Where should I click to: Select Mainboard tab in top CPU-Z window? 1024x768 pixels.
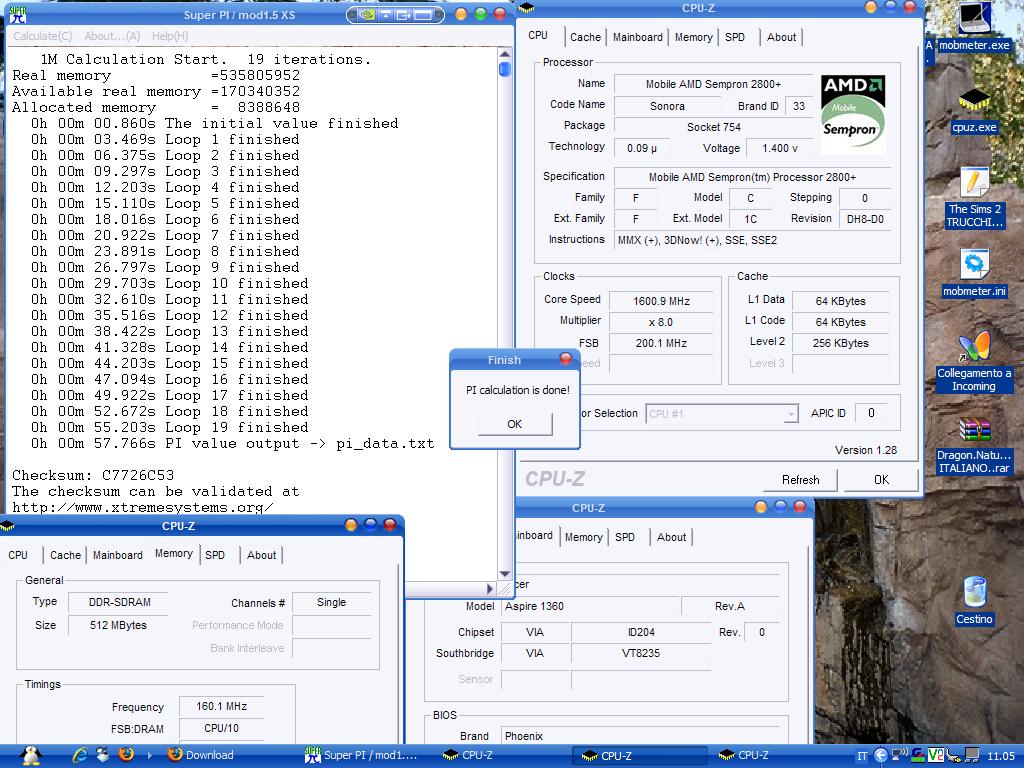click(x=637, y=37)
